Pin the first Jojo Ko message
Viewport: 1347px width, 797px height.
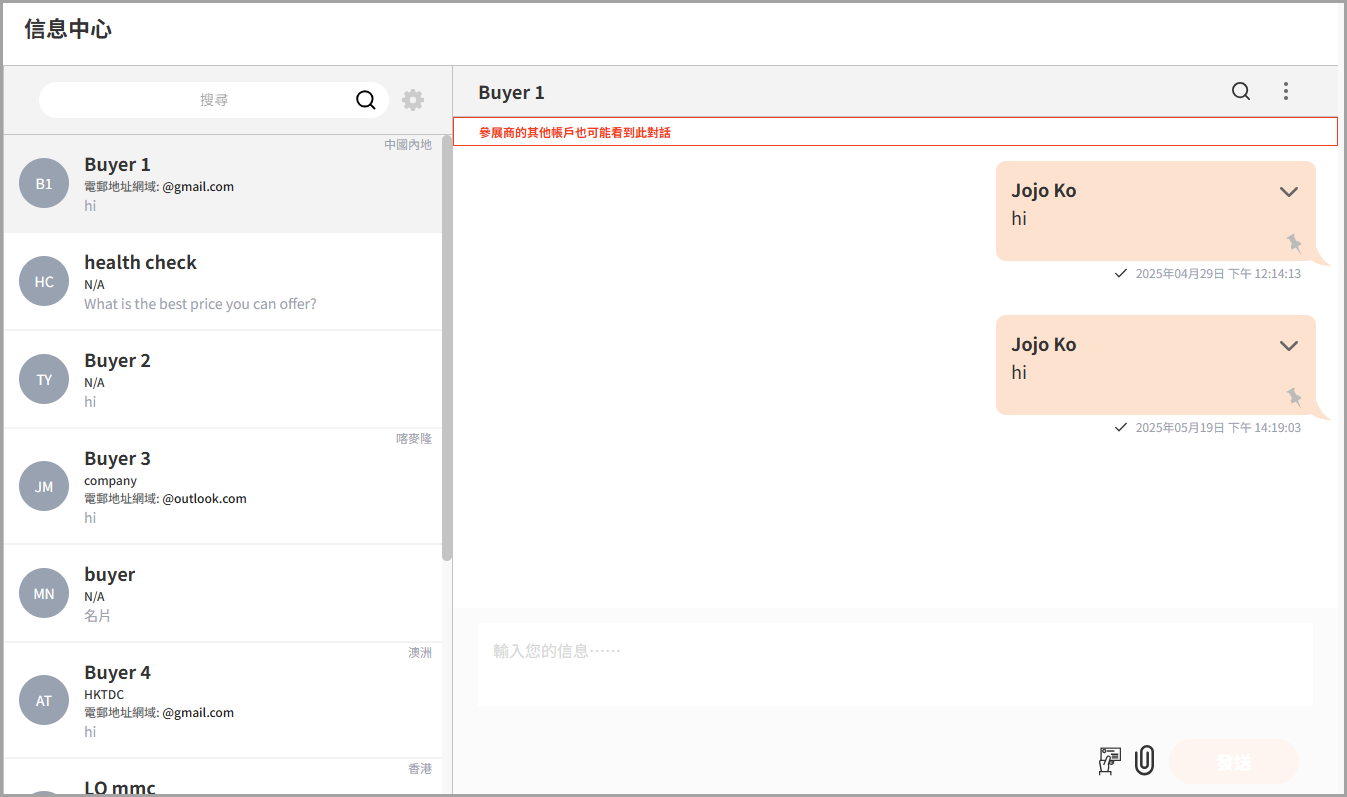point(1294,243)
